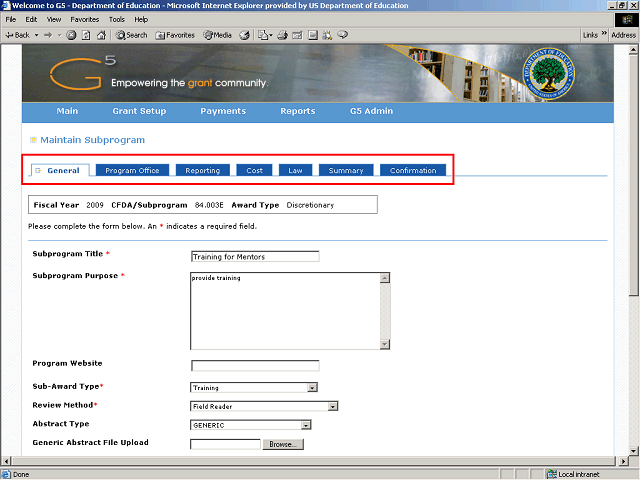Open the File menu
This screenshot has height=480, width=640.
click(11, 19)
